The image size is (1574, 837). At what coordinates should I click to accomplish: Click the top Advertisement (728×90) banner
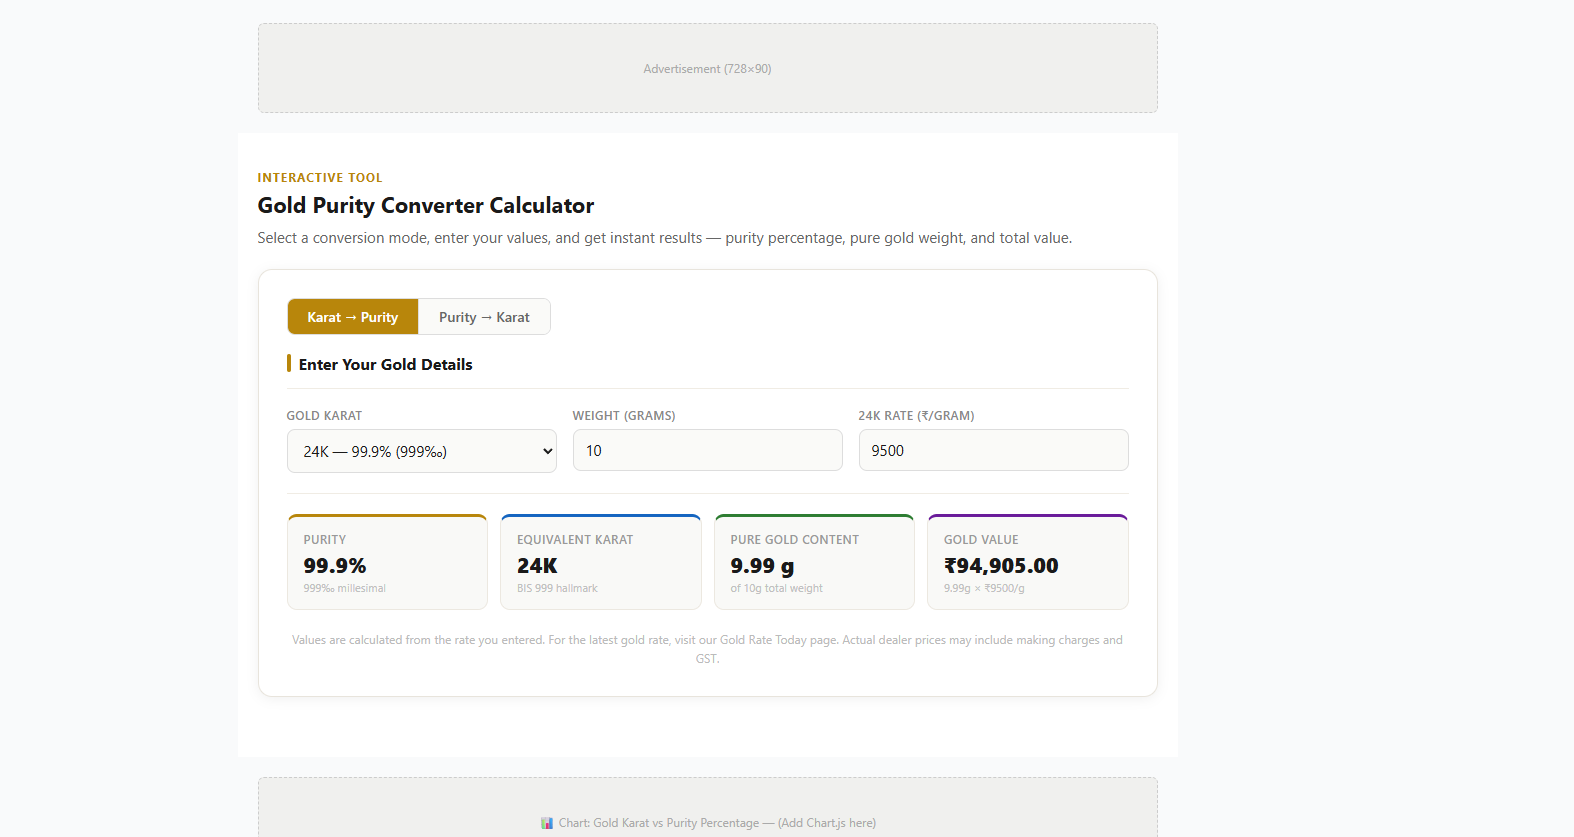pyautogui.click(x=708, y=68)
